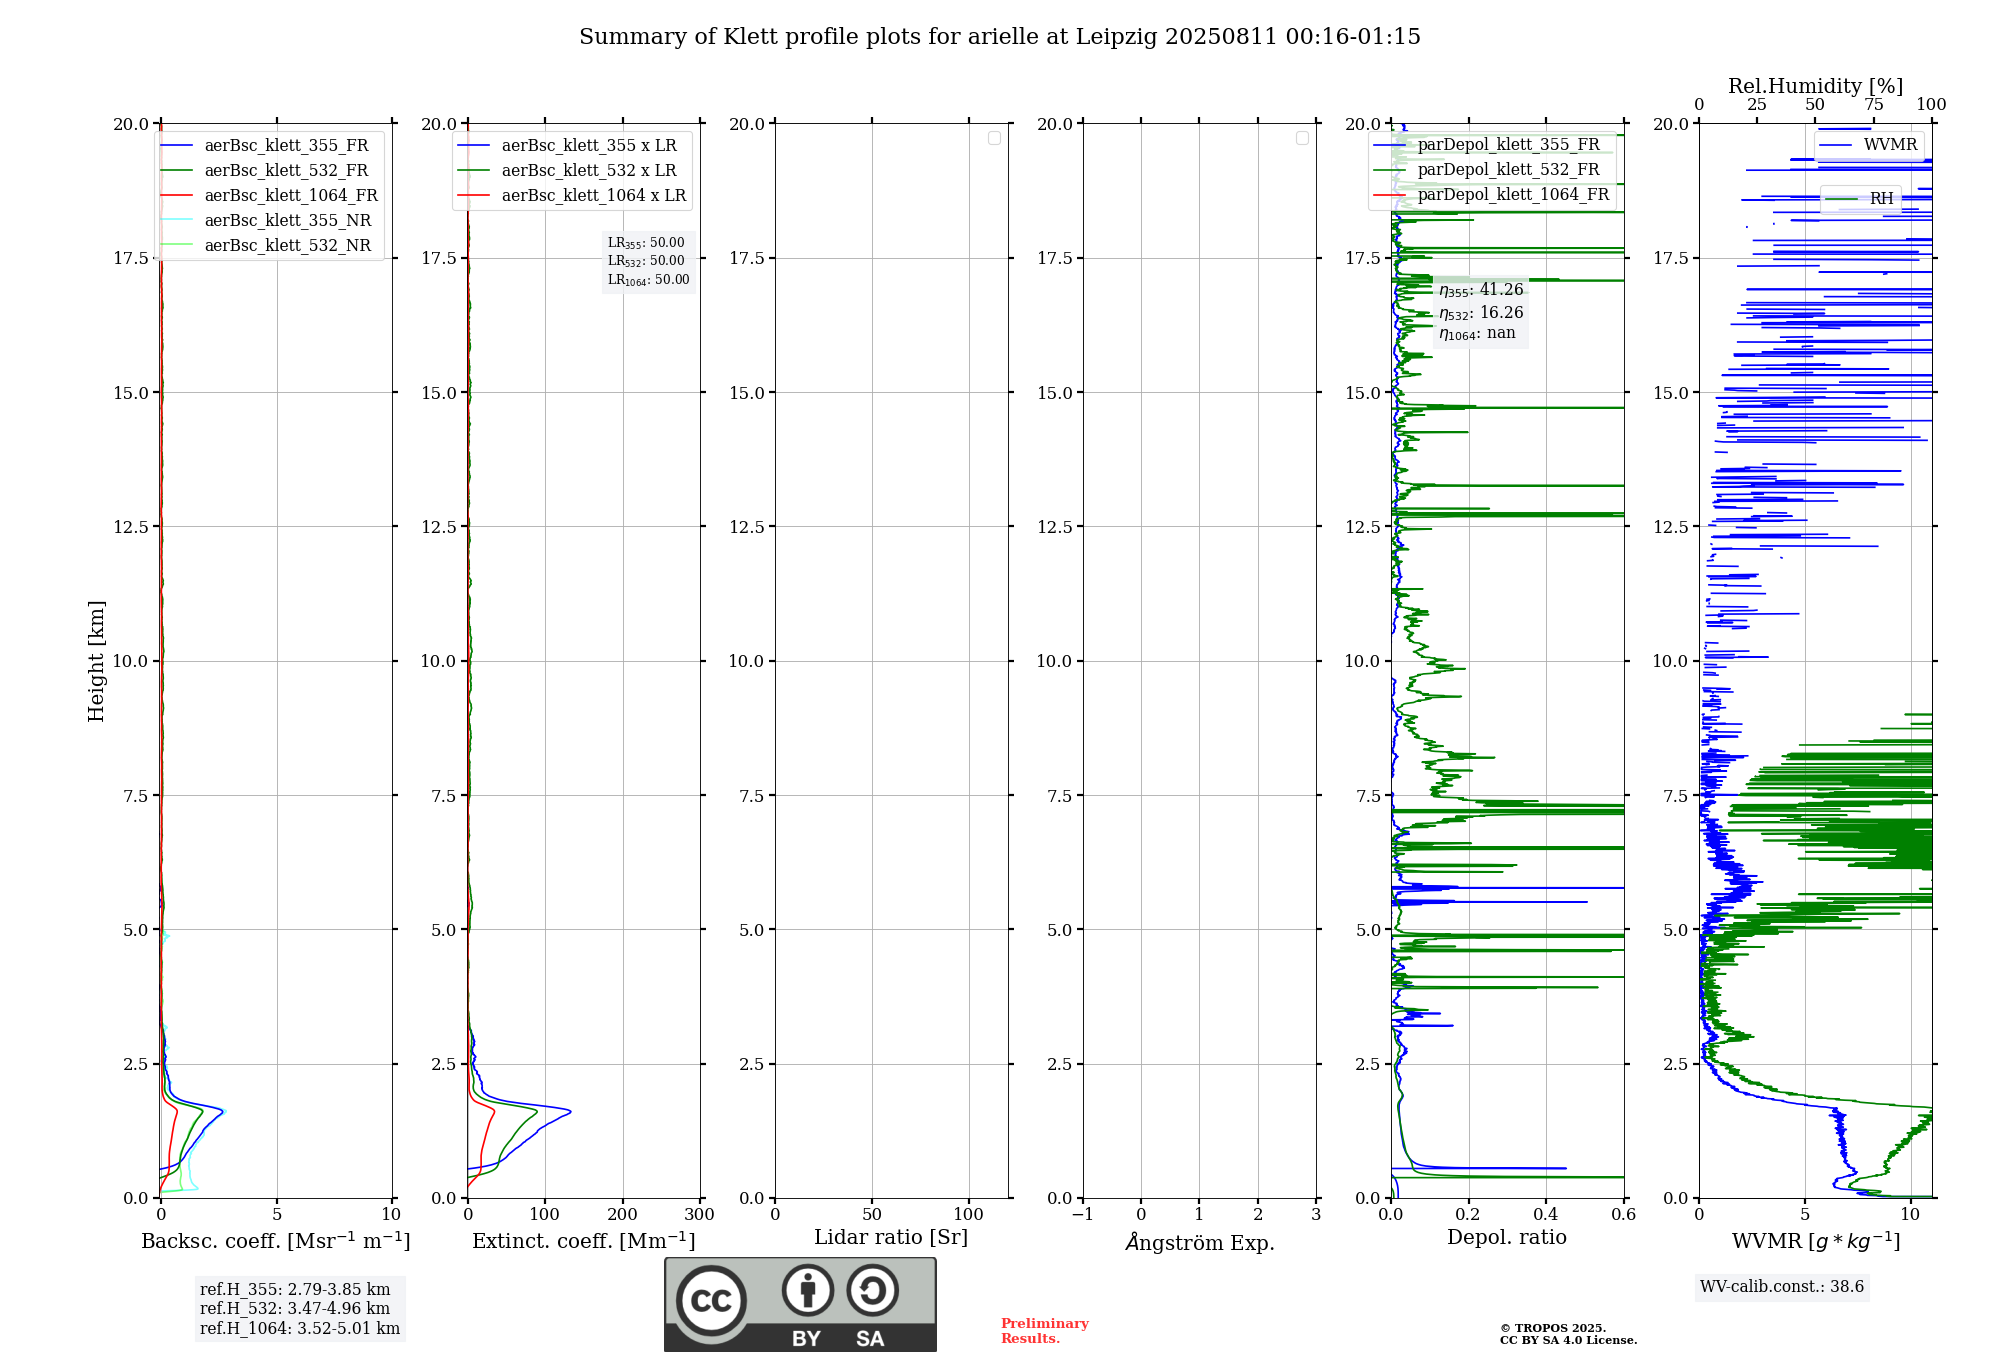This screenshot has width=2000, height=1360.
Task: Click the empty legend box in Lidar ratio plot
Action: [994, 138]
